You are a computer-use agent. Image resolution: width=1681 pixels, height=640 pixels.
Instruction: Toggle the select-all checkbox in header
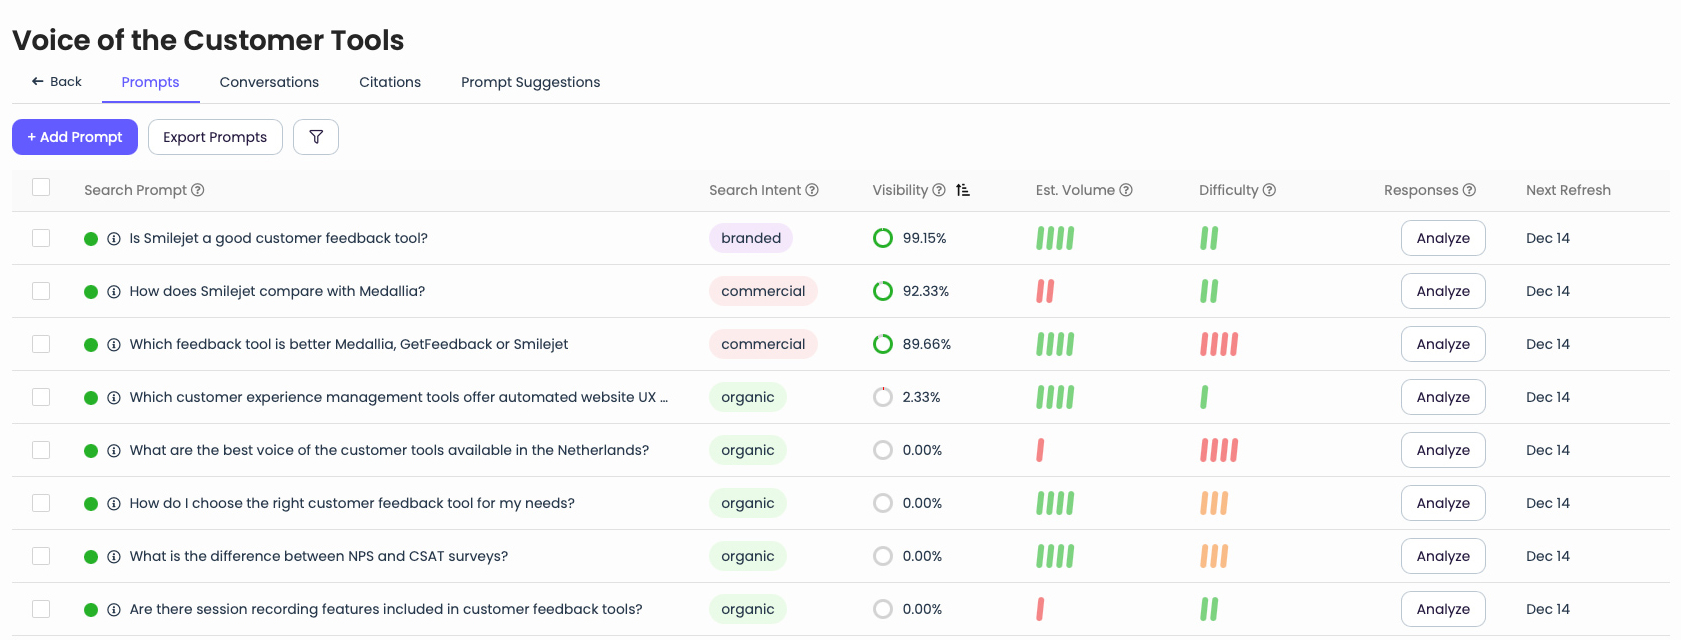point(41,187)
